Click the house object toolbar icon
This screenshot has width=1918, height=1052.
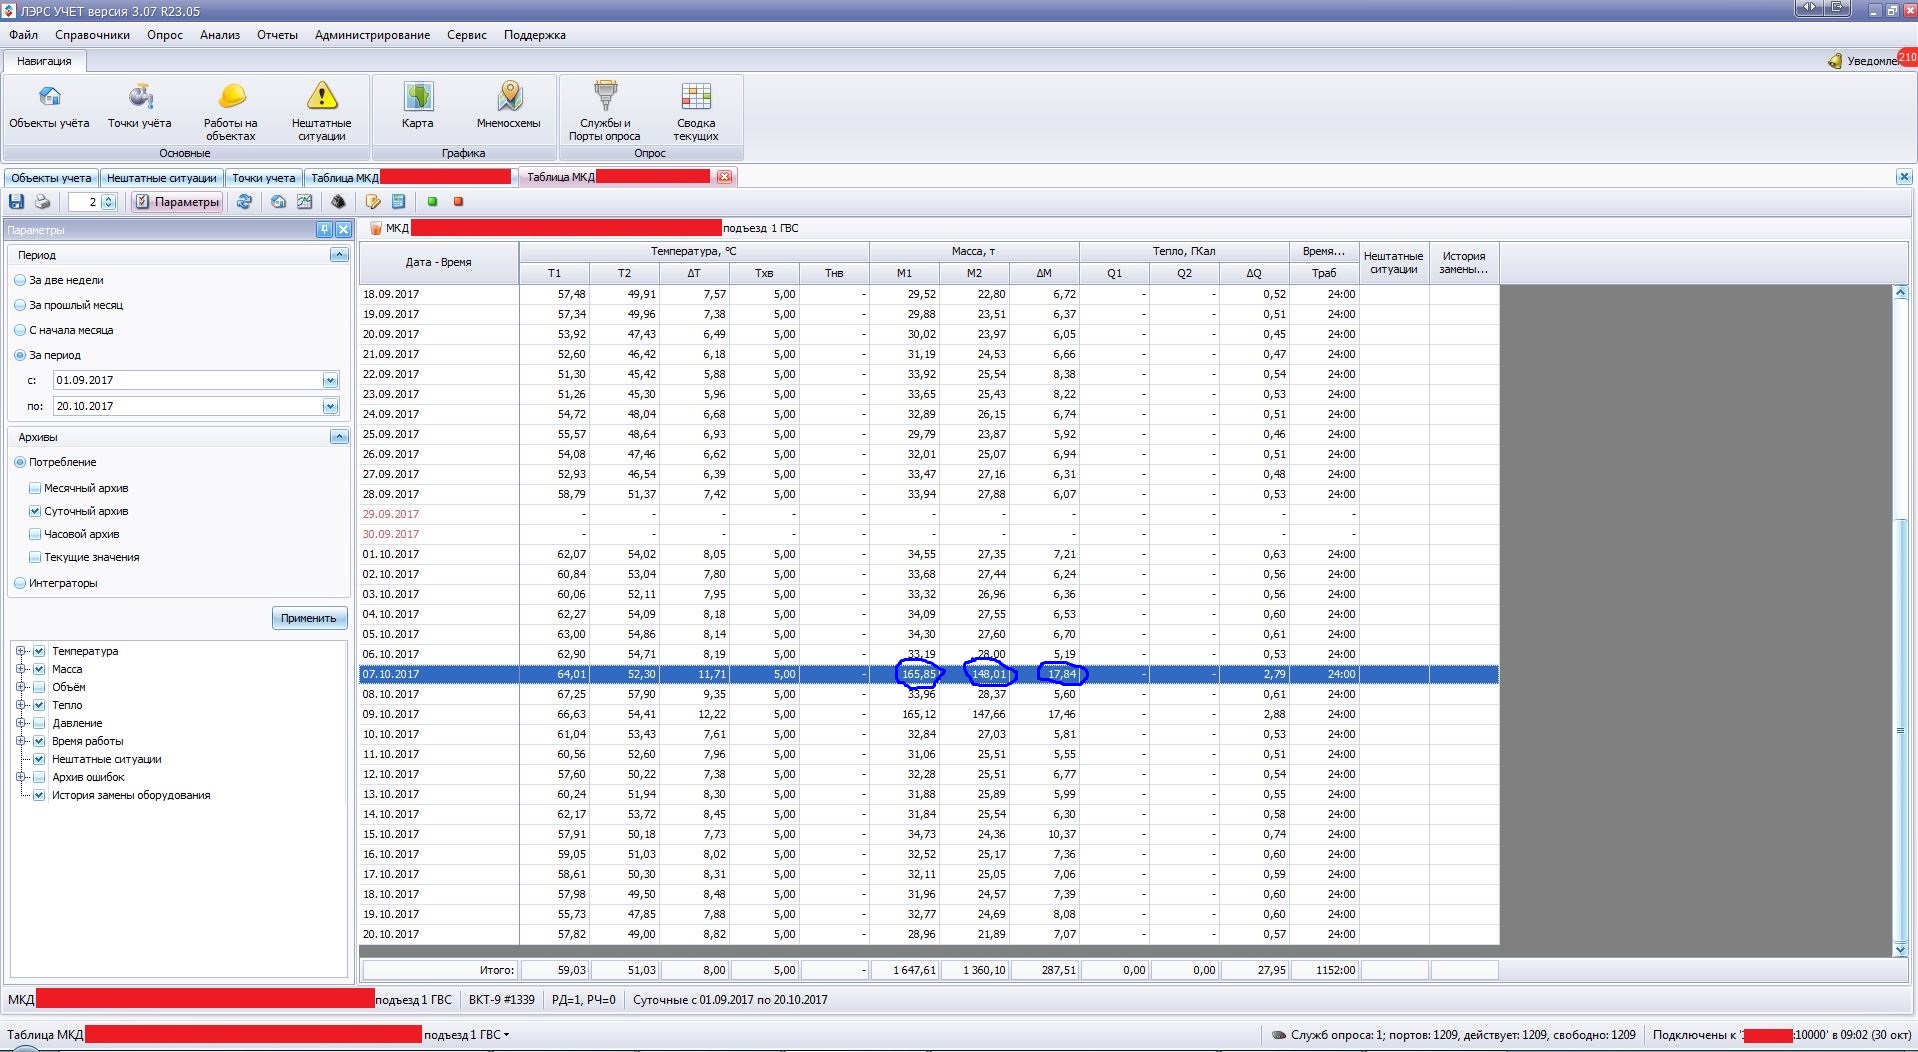point(279,202)
